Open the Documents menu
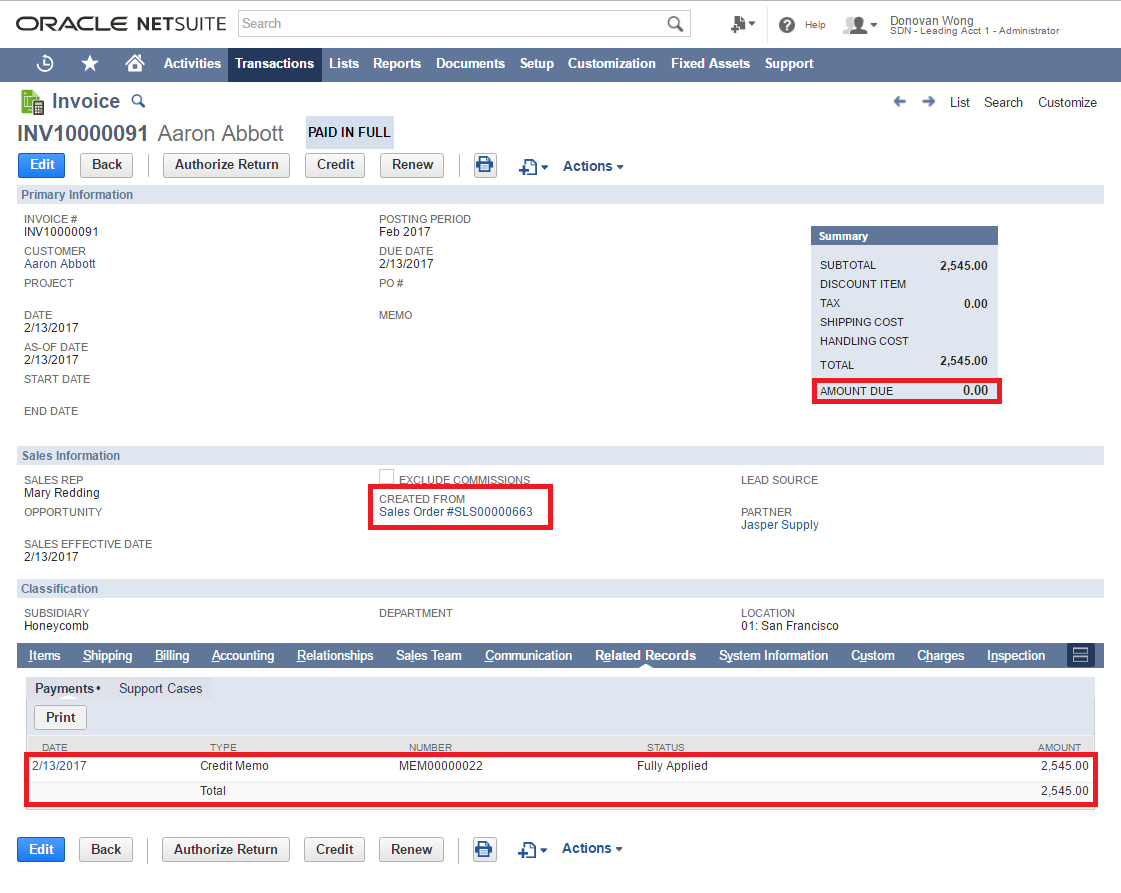The width and height of the screenshot is (1121, 893). pyautogui.click(x=470, y=64)
